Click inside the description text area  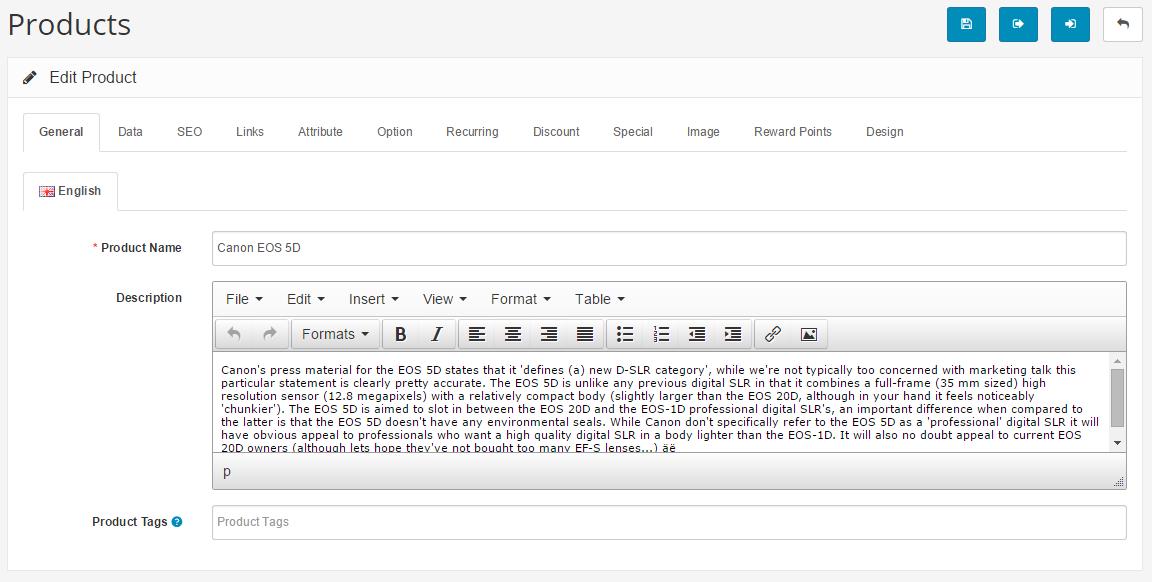click(660, 403)
